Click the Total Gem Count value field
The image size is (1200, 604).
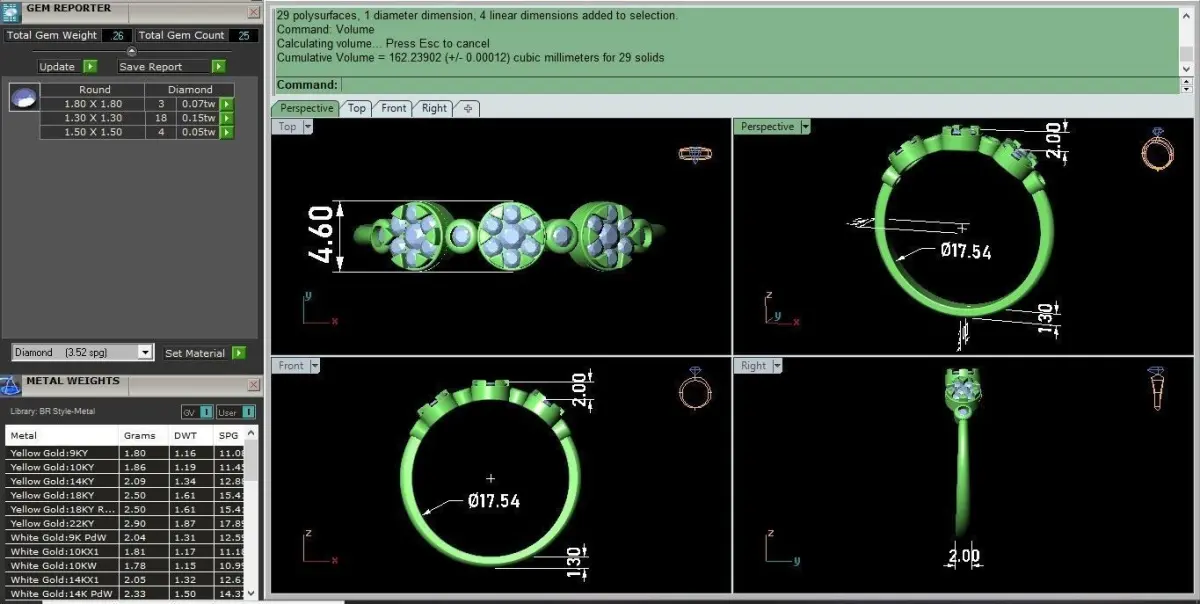point(242,35)
